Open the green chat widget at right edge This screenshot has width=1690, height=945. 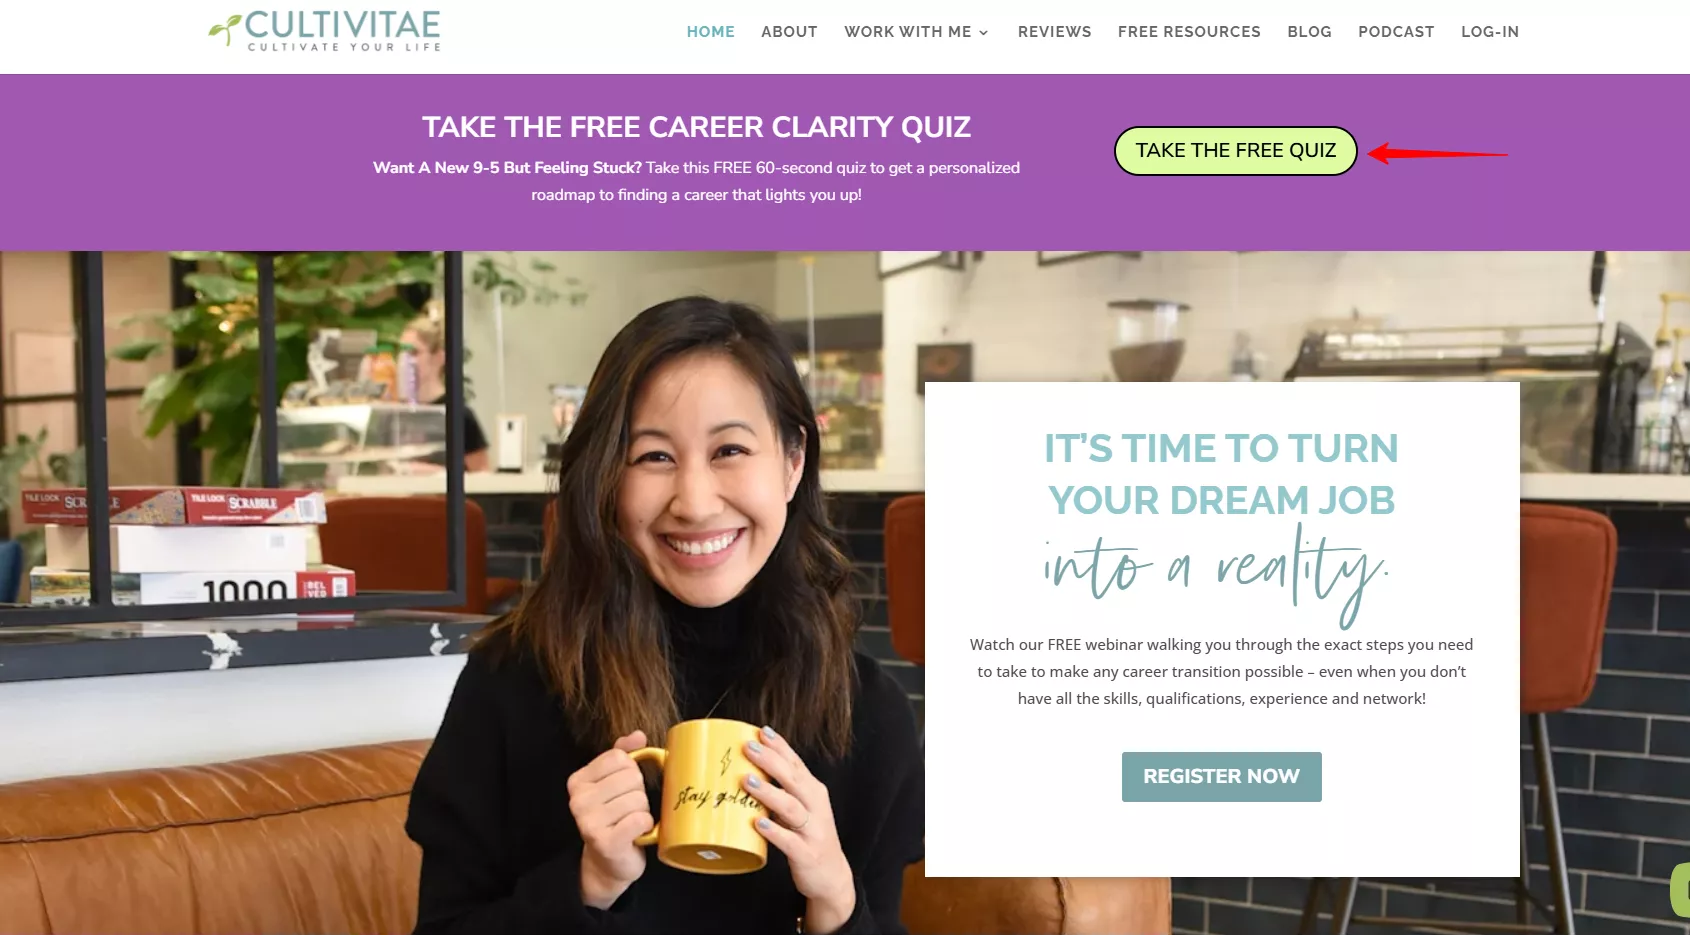point(1680,890)
